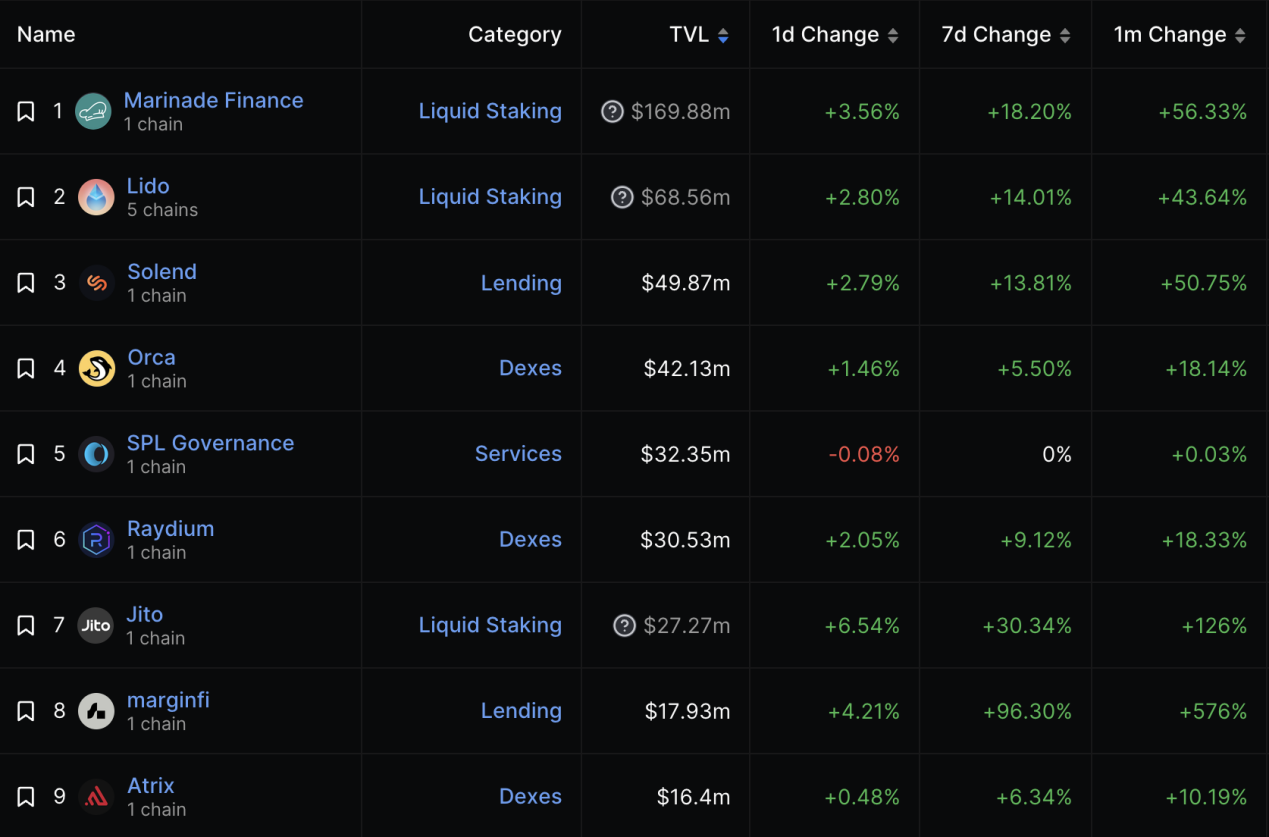Open Liquid Staking category in Lido row
Screen dimensions: 1269x837
490,197
